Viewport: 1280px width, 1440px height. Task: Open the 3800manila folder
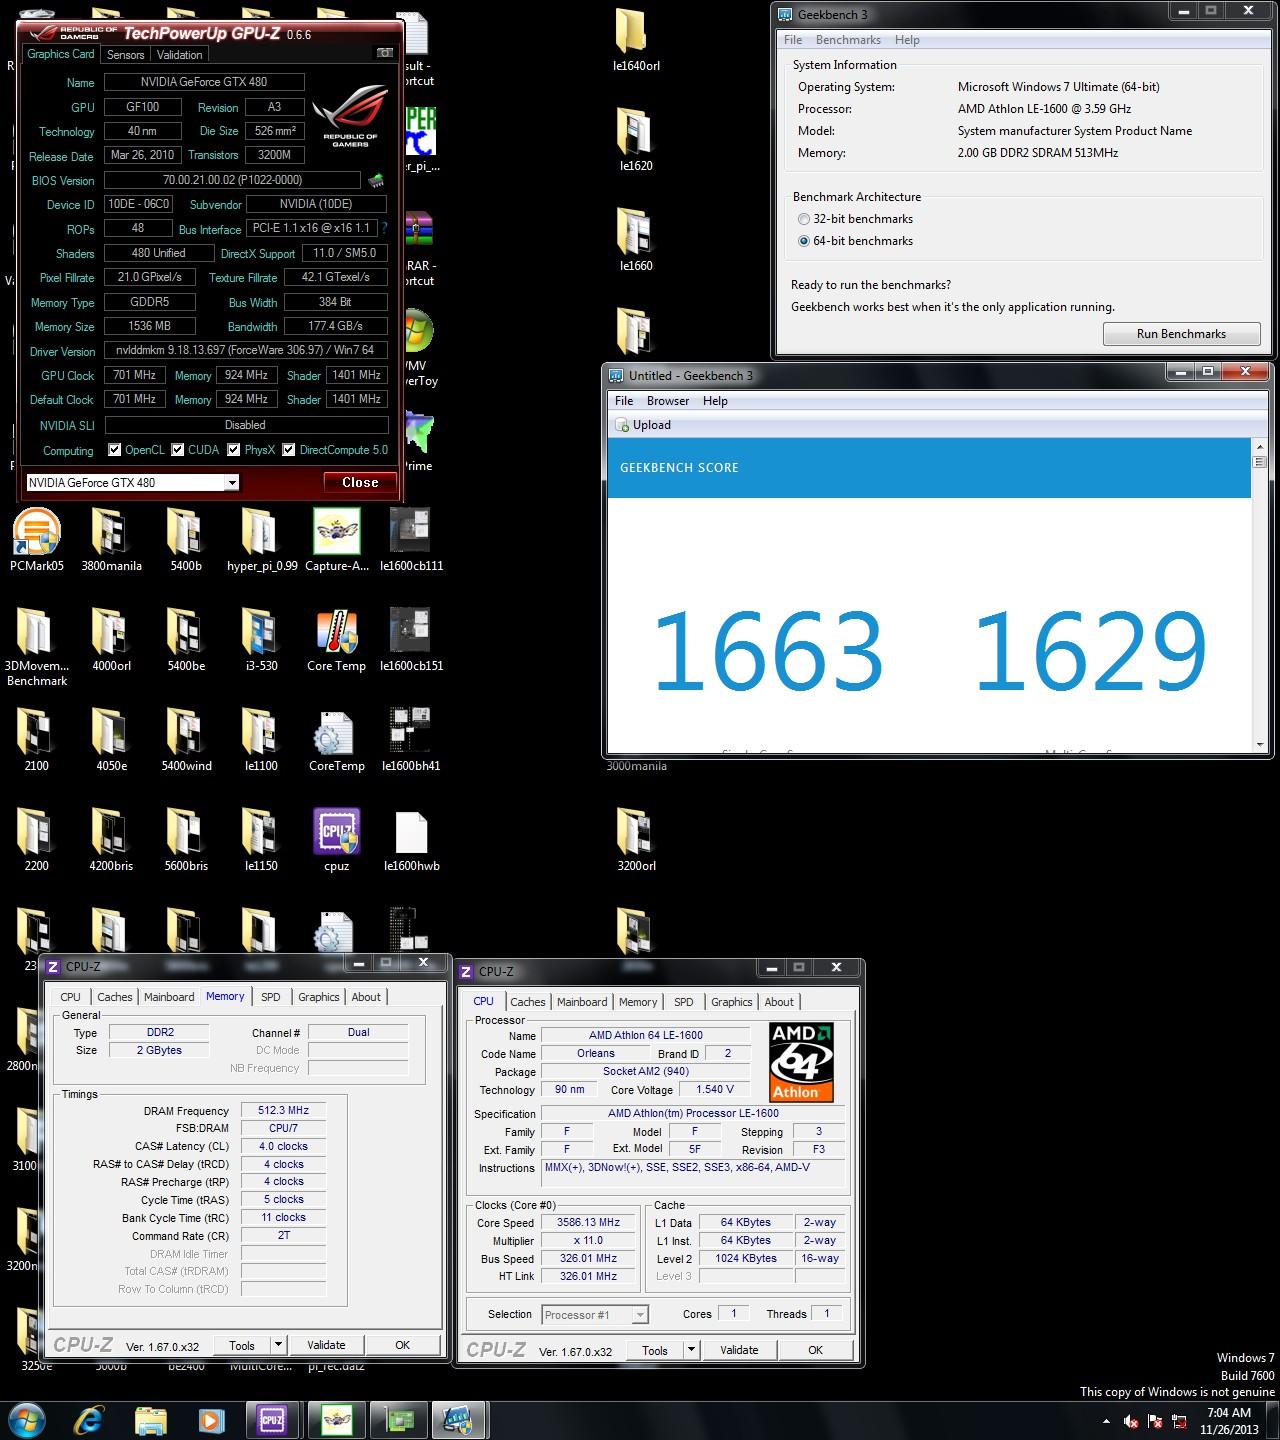tap(111, 540)
